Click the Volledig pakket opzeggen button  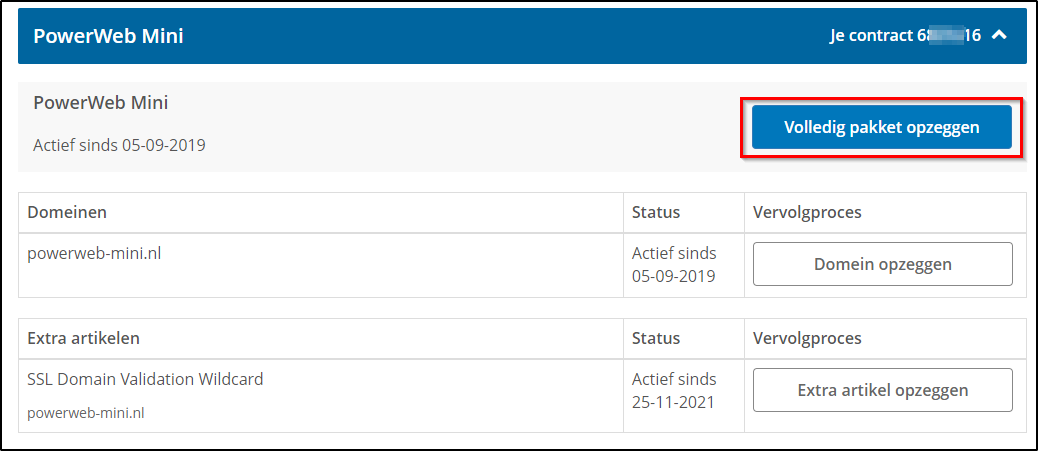(881, 128)
